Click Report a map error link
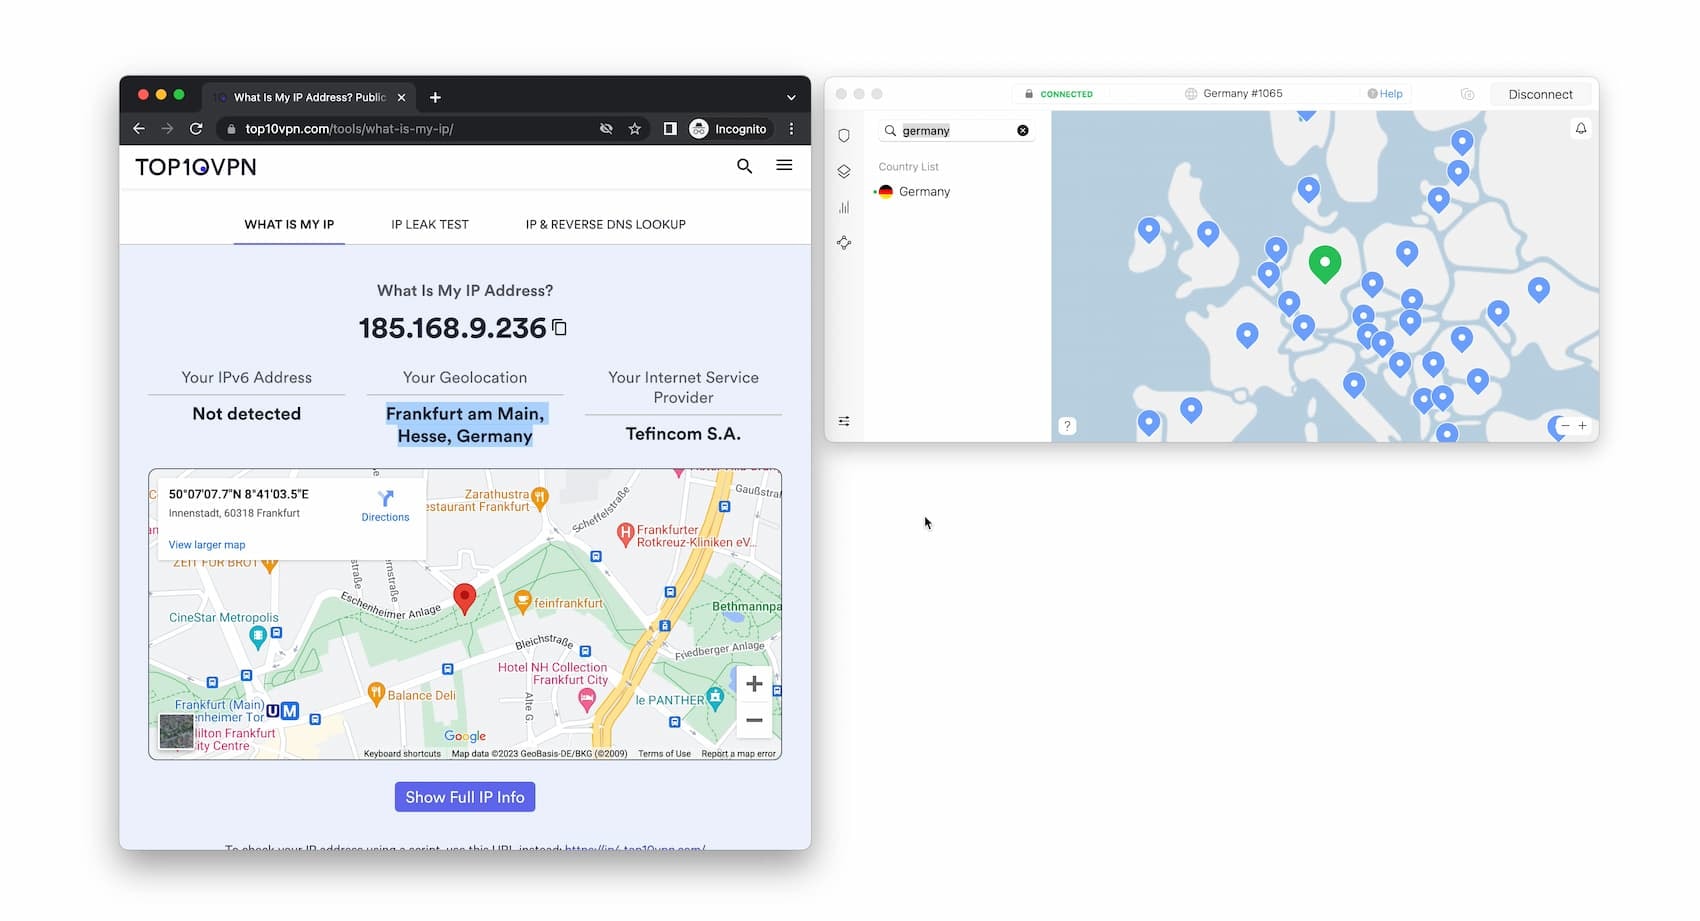 (x=738, y=754)
